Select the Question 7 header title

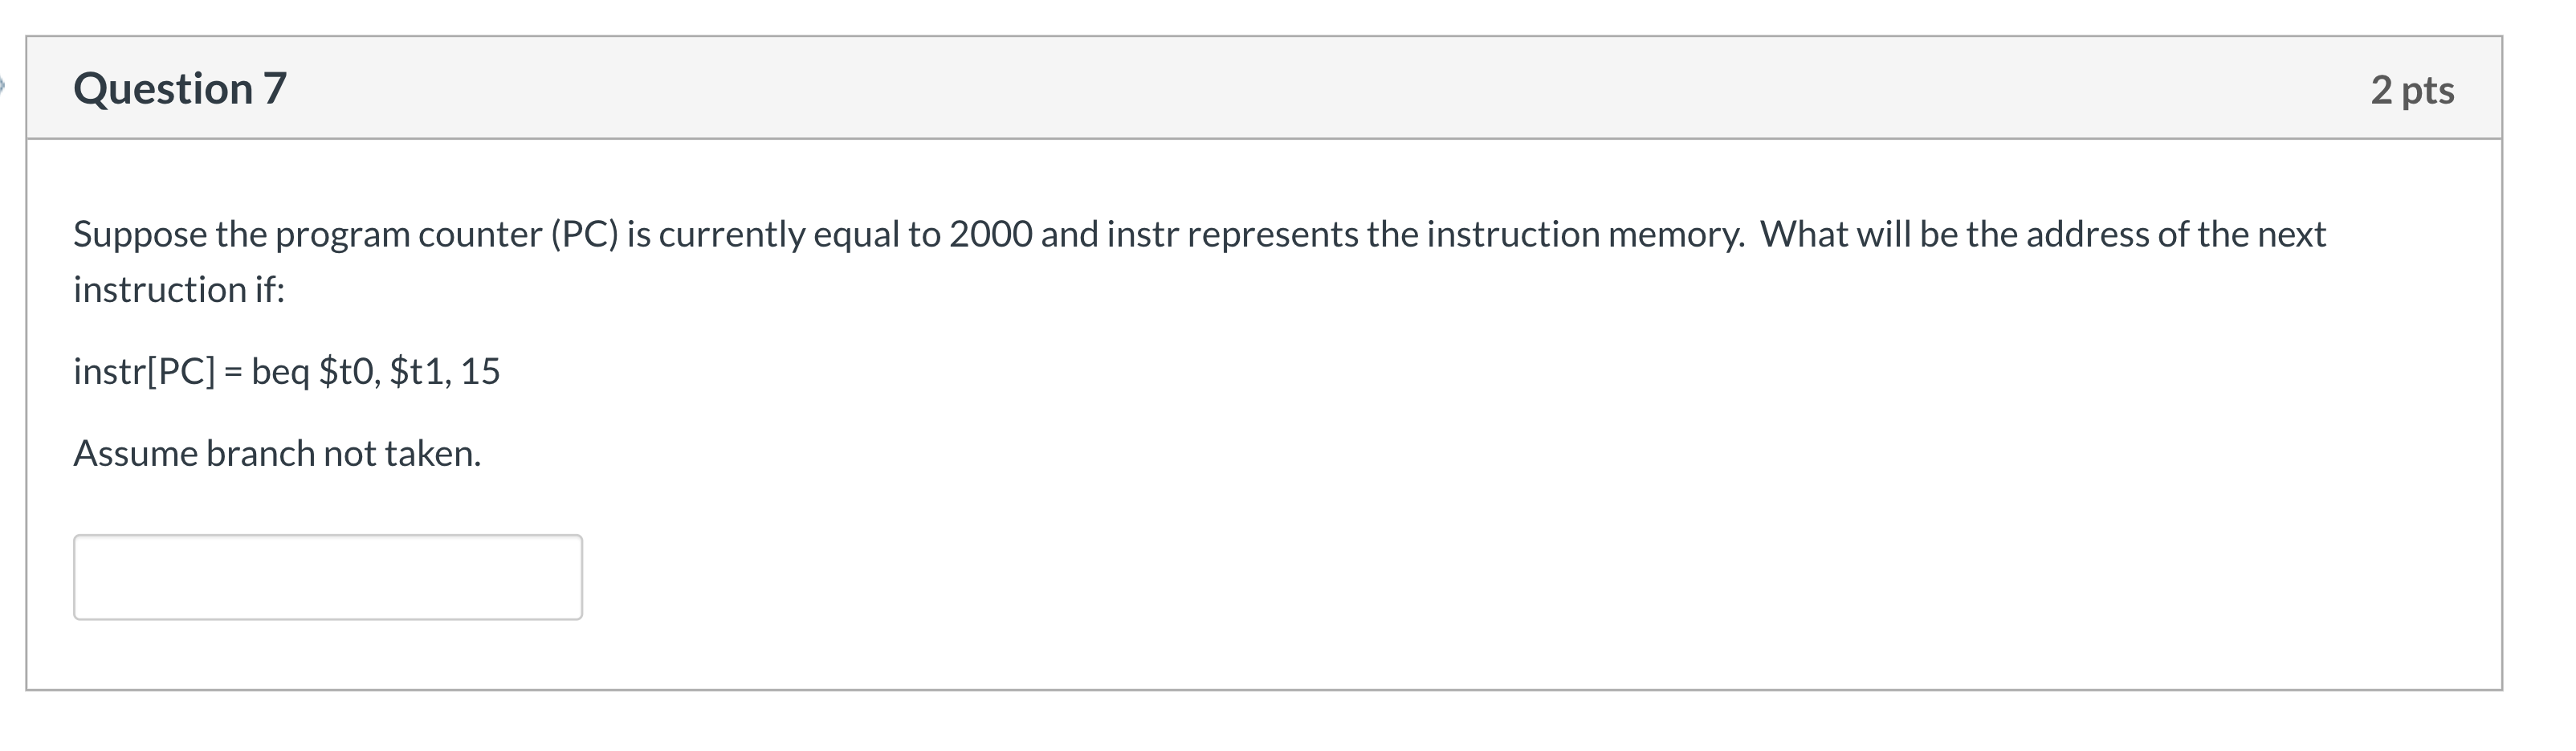tap(182, 88)
